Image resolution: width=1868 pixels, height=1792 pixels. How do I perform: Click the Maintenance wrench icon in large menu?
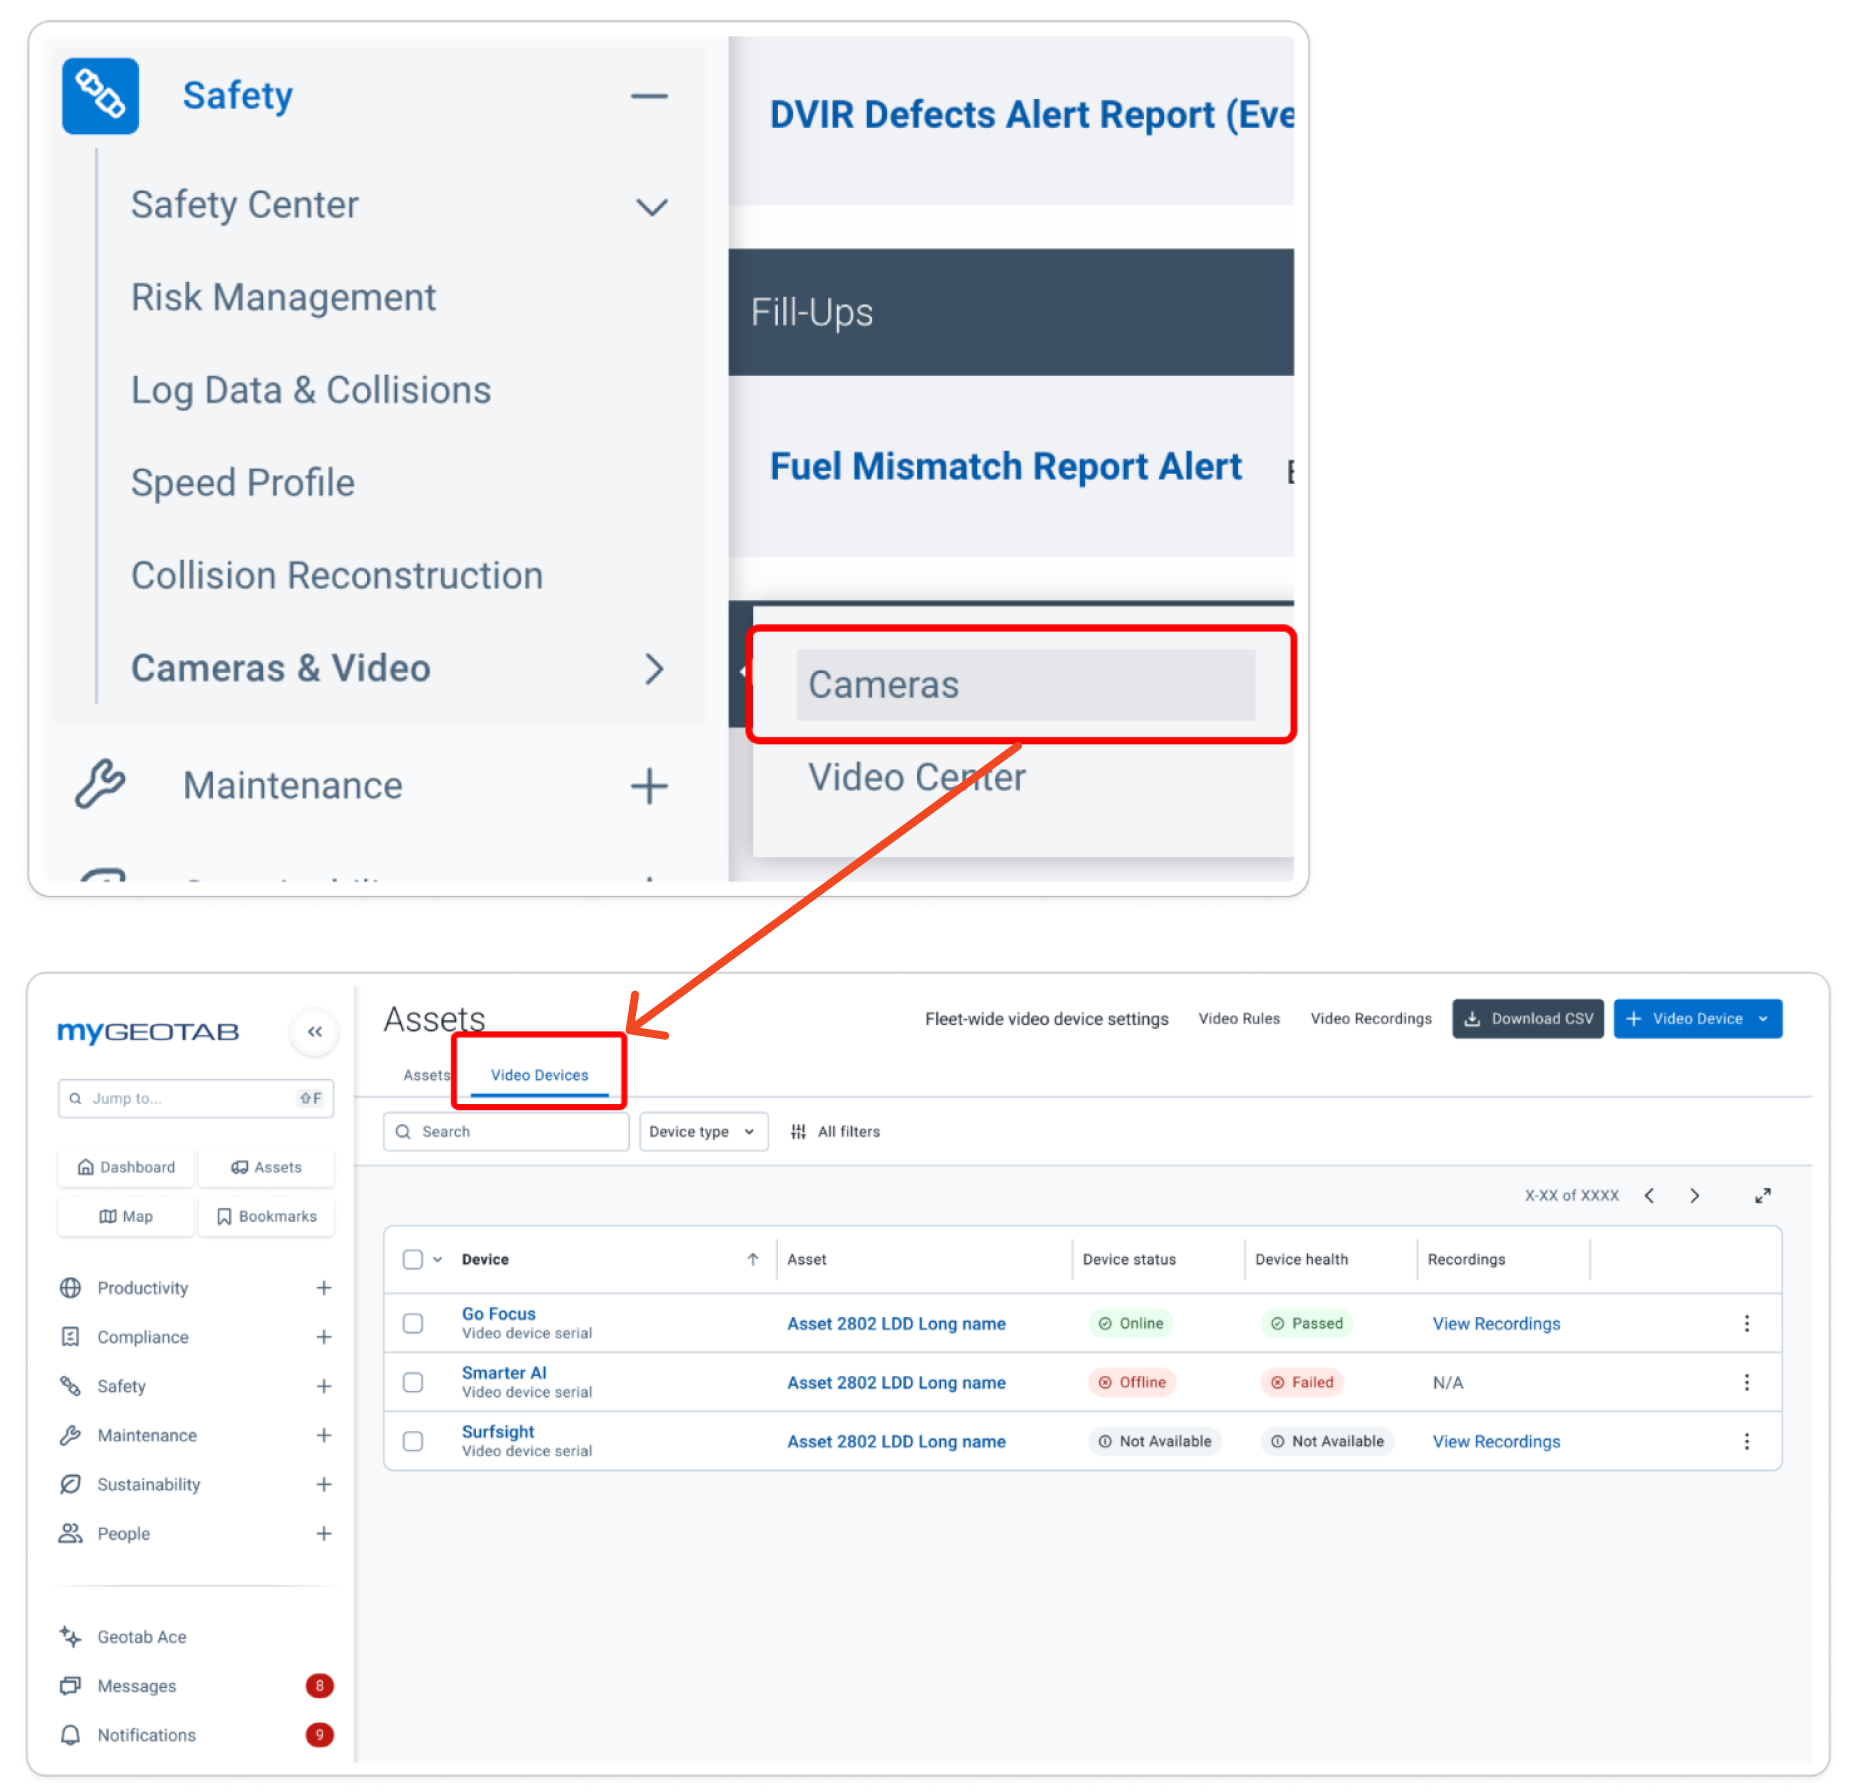tap(100, 785)
